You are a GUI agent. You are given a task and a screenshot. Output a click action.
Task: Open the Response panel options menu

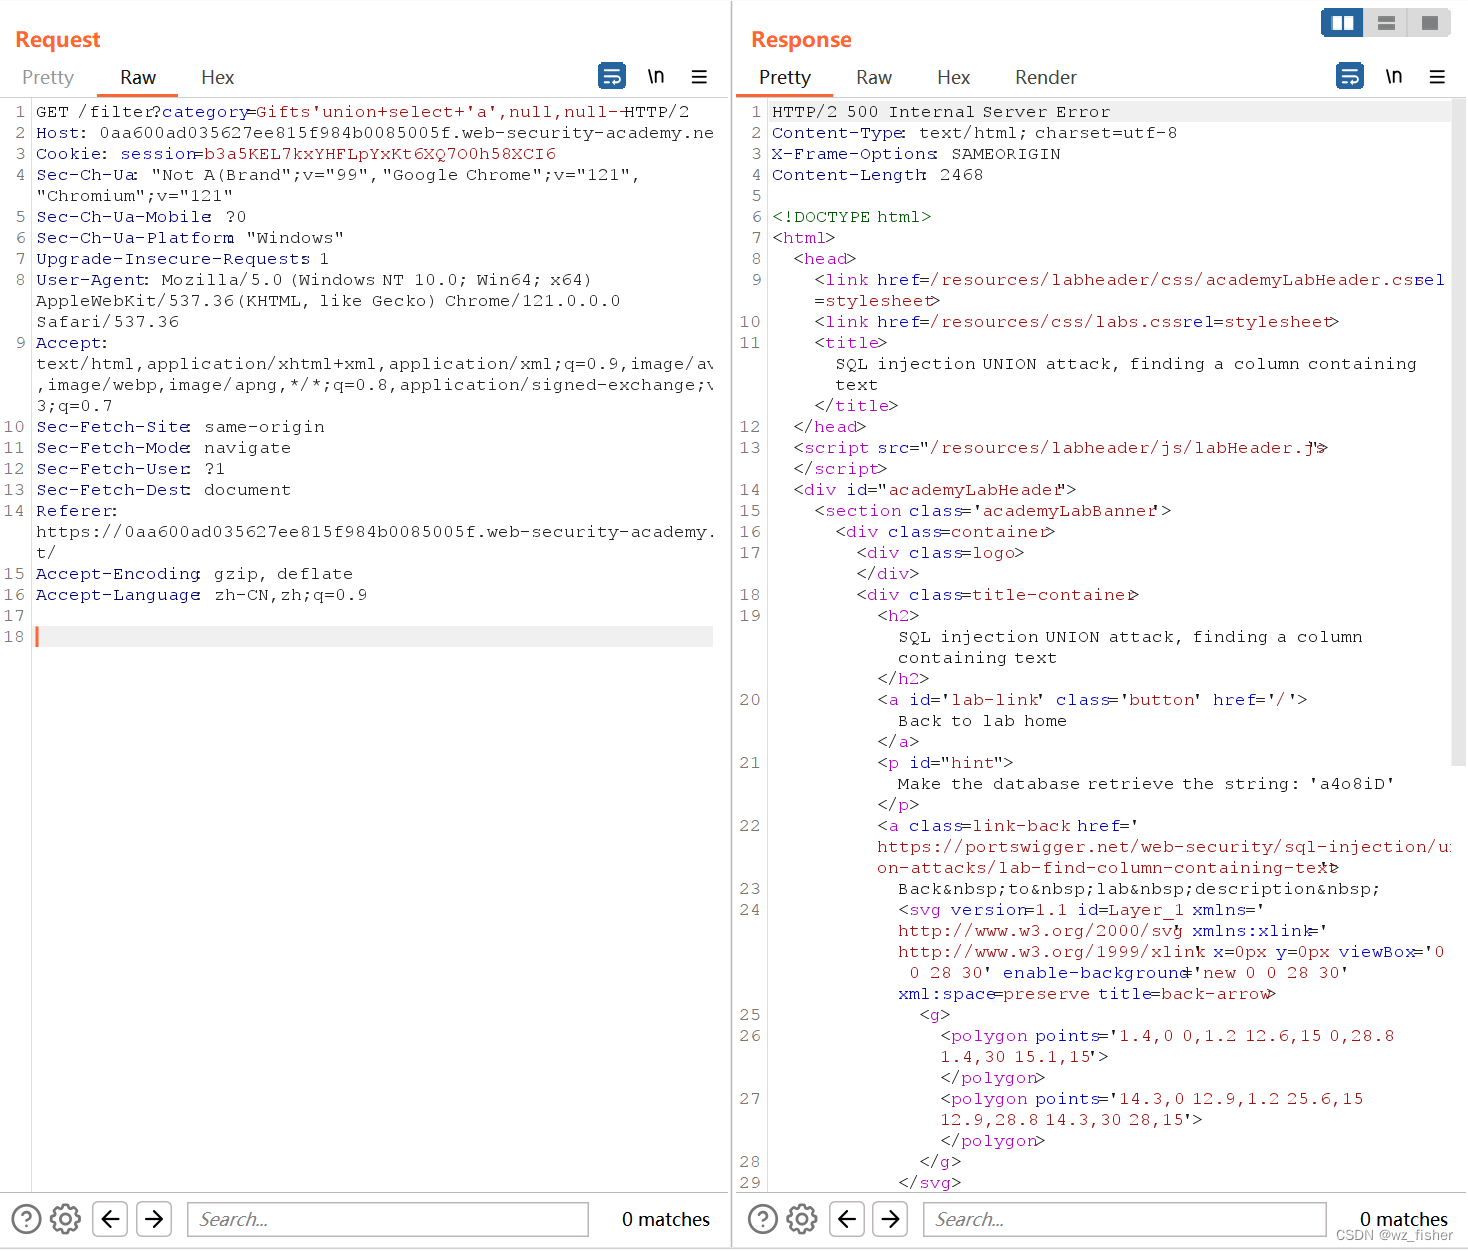[1437, 76]
